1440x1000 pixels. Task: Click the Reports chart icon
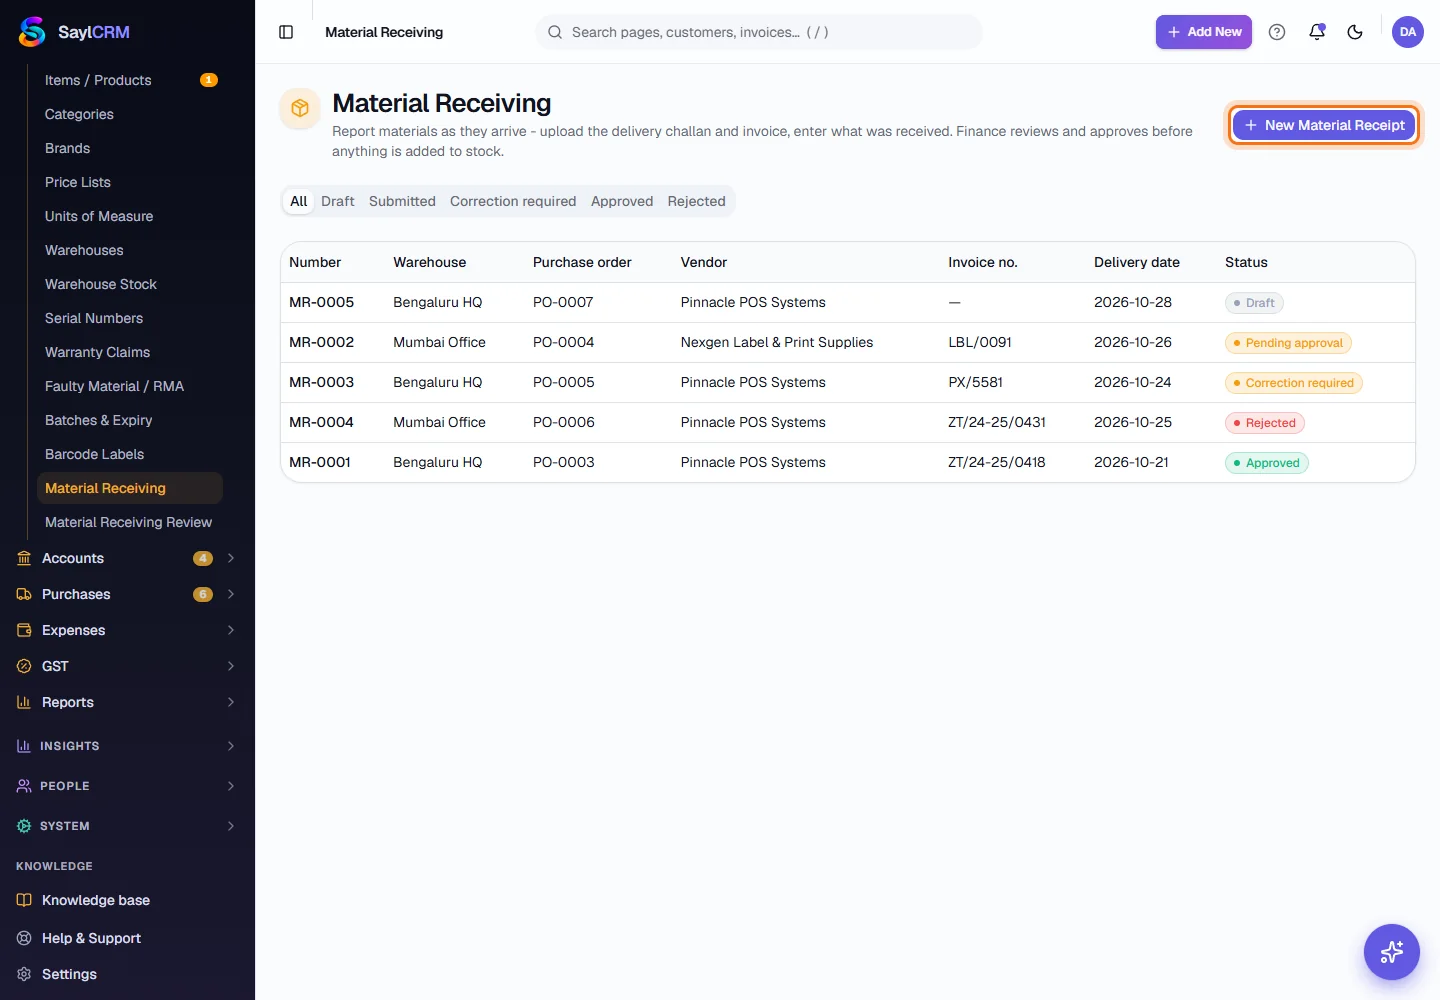pyautogui.click(x=24, y=702)
